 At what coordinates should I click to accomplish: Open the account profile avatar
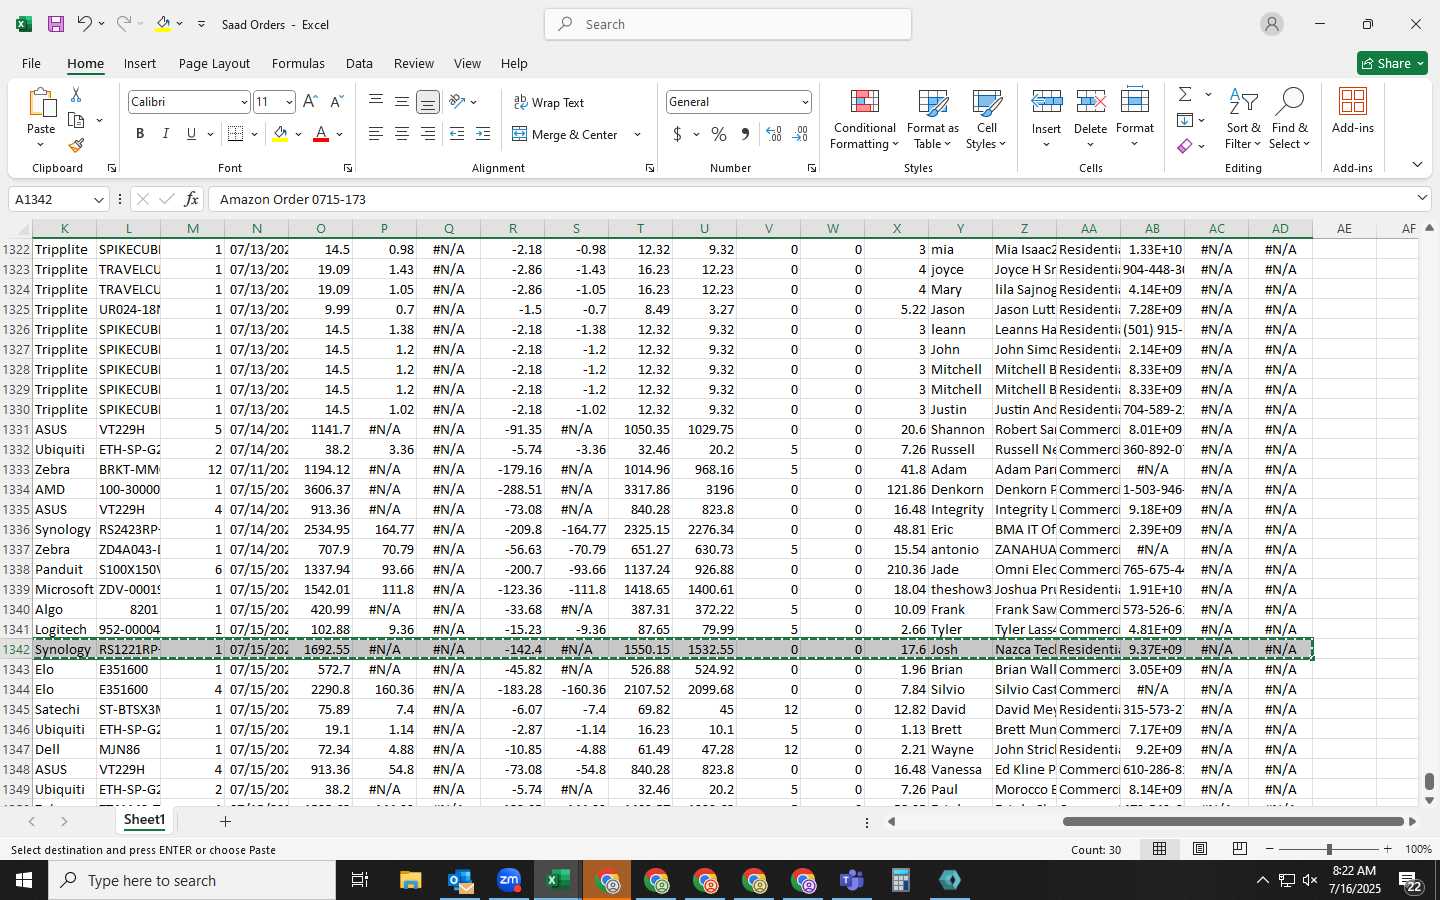coord(1272,24)
